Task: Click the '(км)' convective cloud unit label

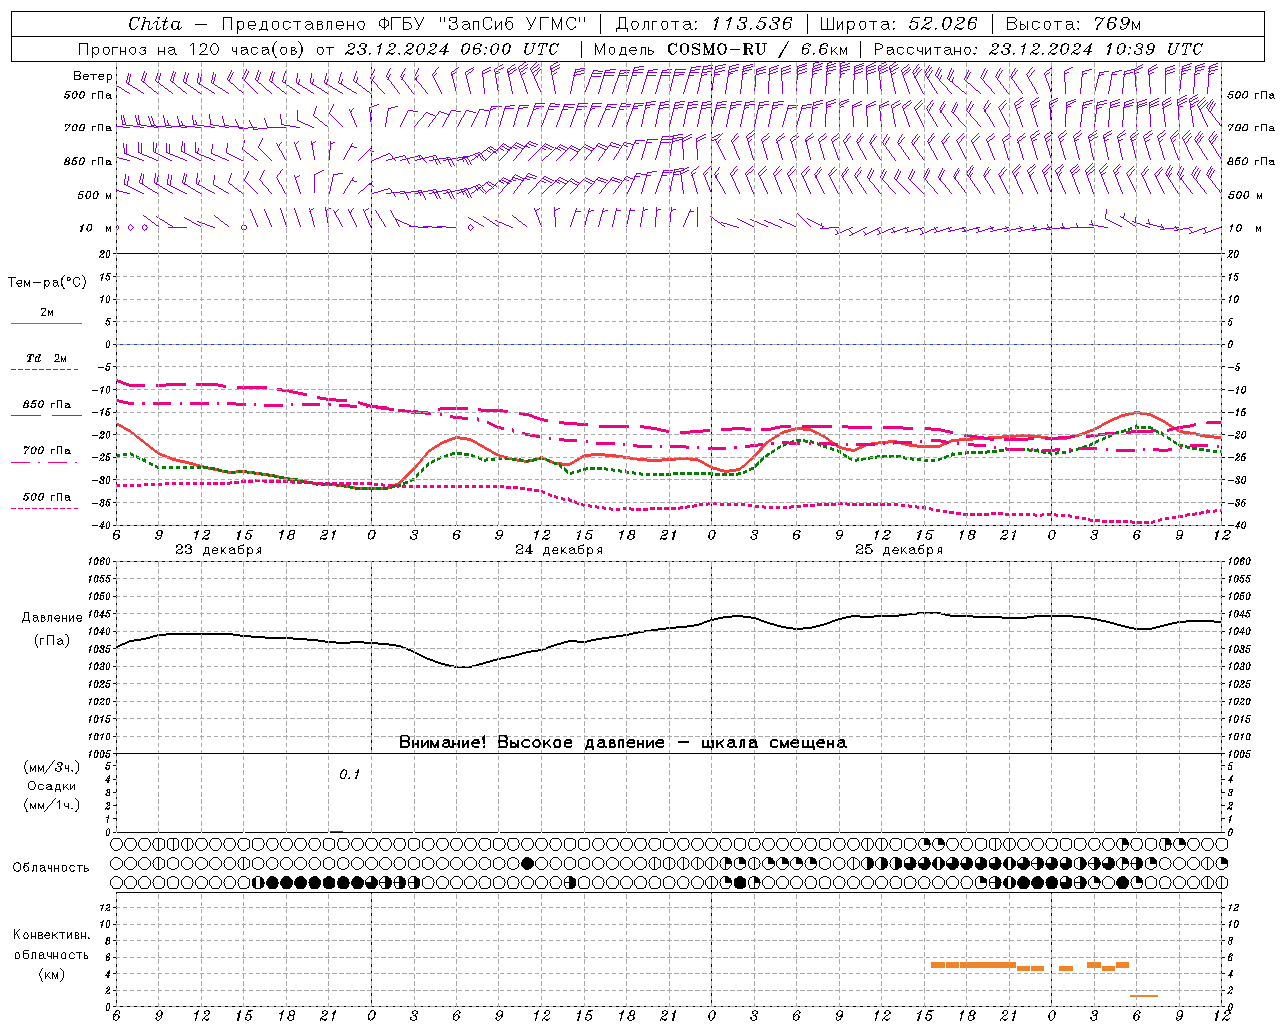Action: coord(51,974)
